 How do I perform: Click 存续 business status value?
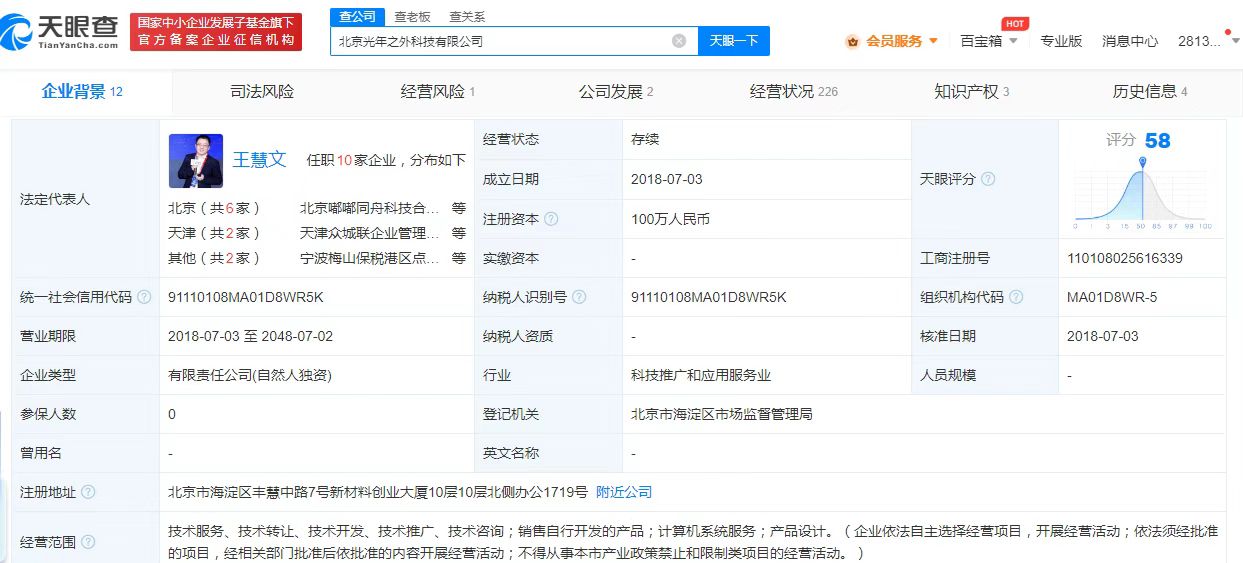pos(645,140)
